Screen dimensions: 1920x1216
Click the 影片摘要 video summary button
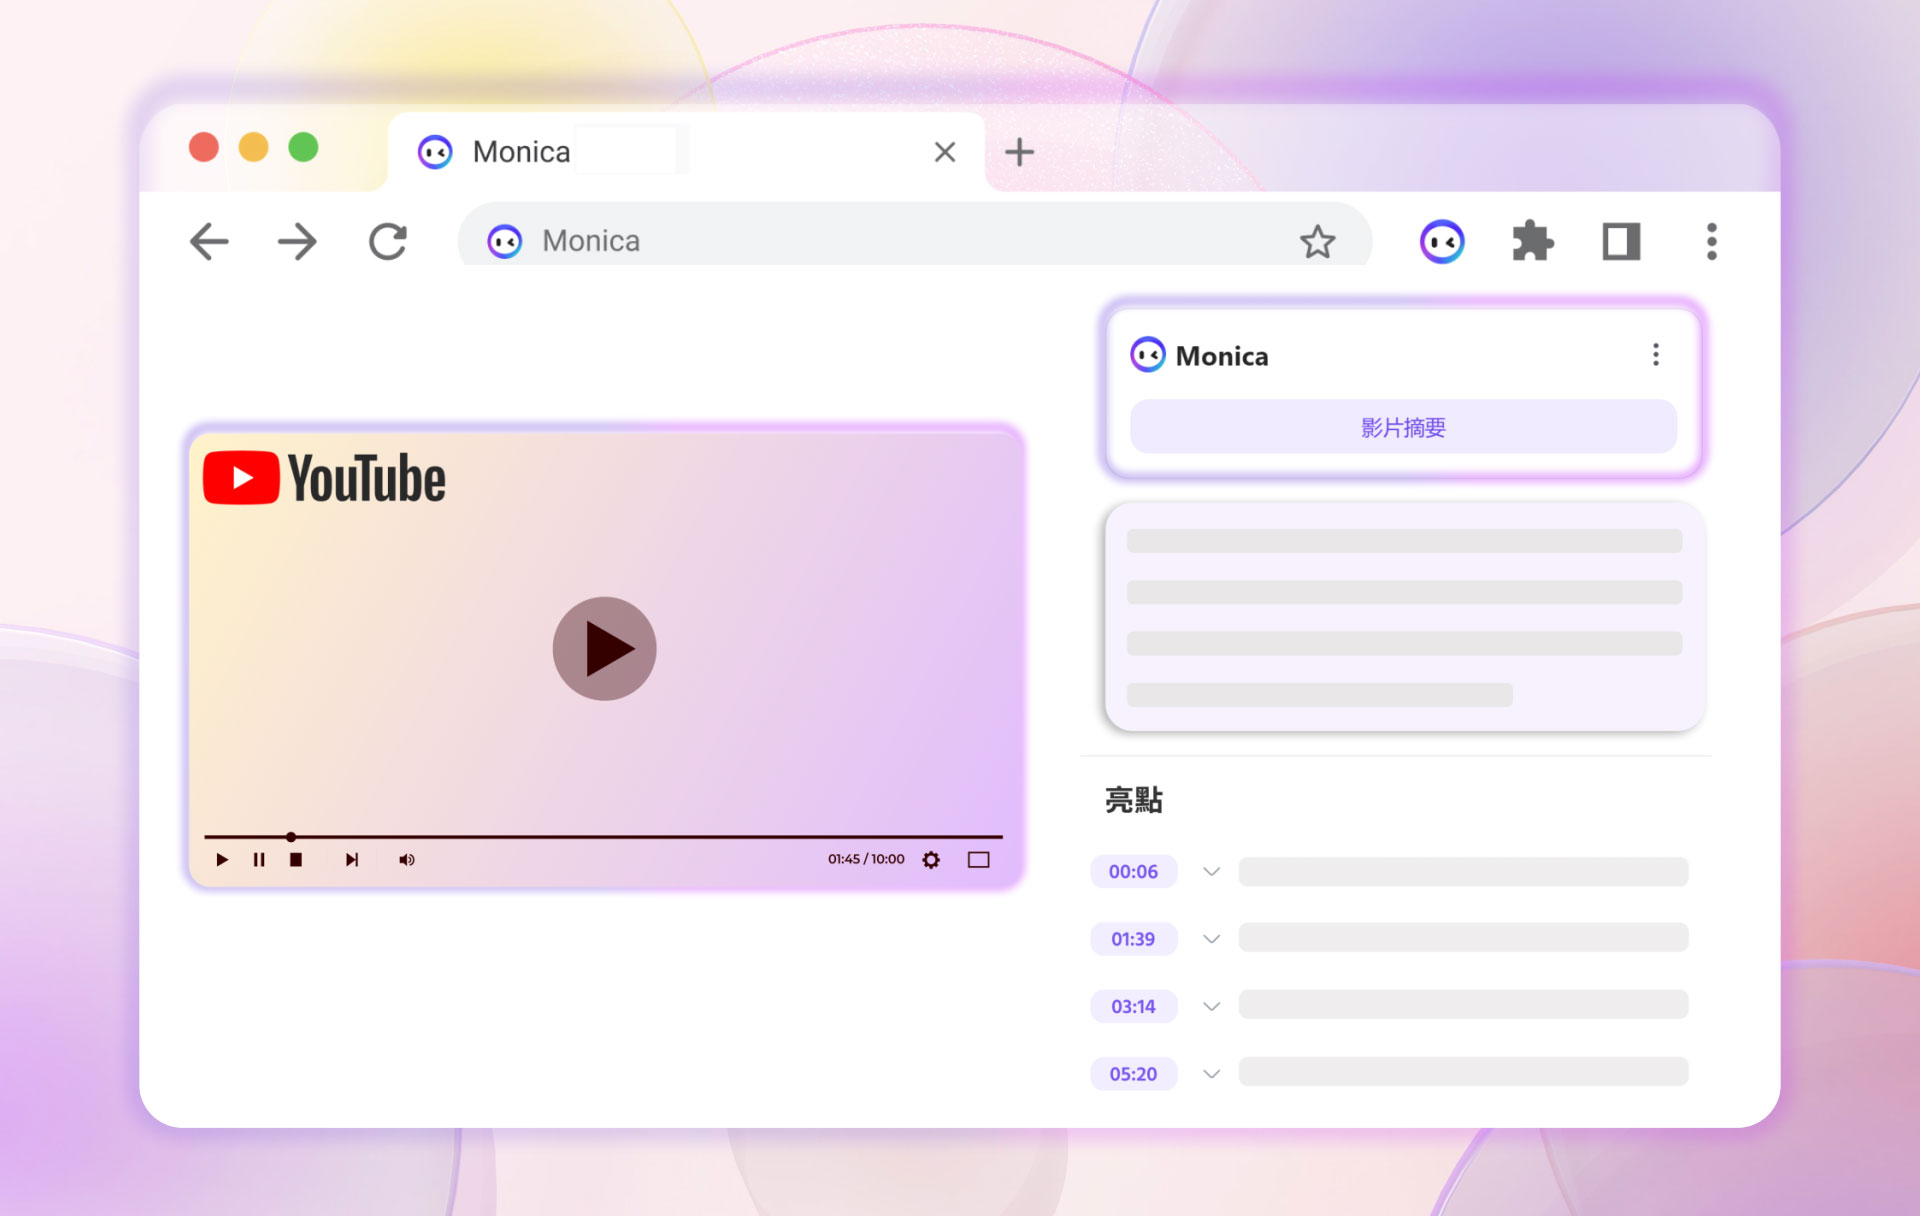pyautogui.click(x=1402, y=428)
